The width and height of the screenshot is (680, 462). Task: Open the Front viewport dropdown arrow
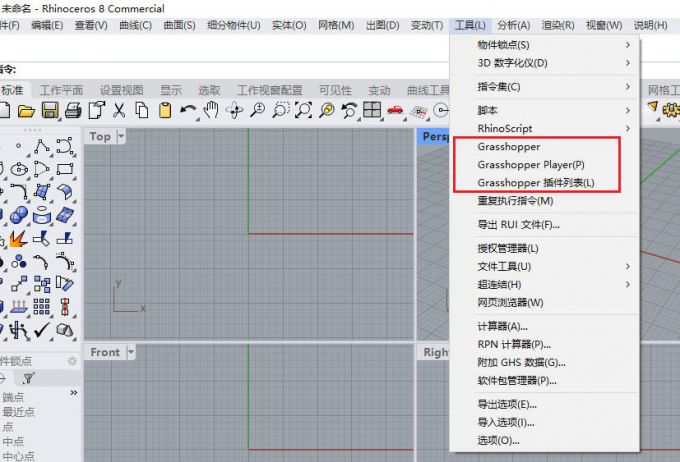coord(131,352)
